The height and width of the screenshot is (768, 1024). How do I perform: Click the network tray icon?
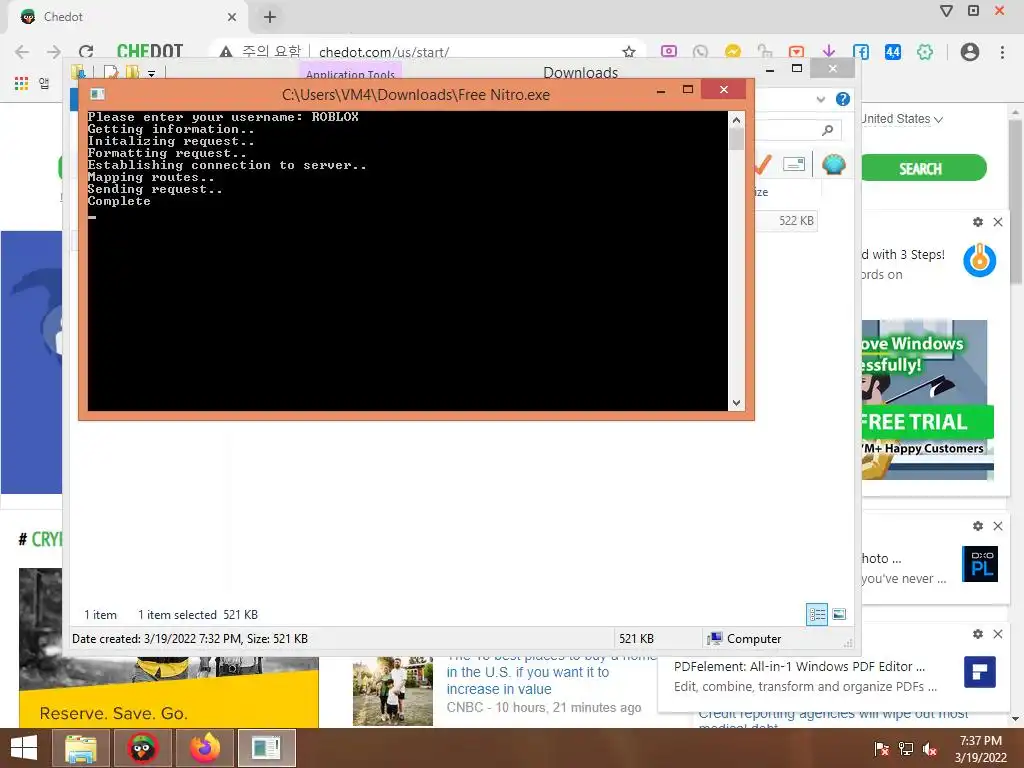coord(906,749)
